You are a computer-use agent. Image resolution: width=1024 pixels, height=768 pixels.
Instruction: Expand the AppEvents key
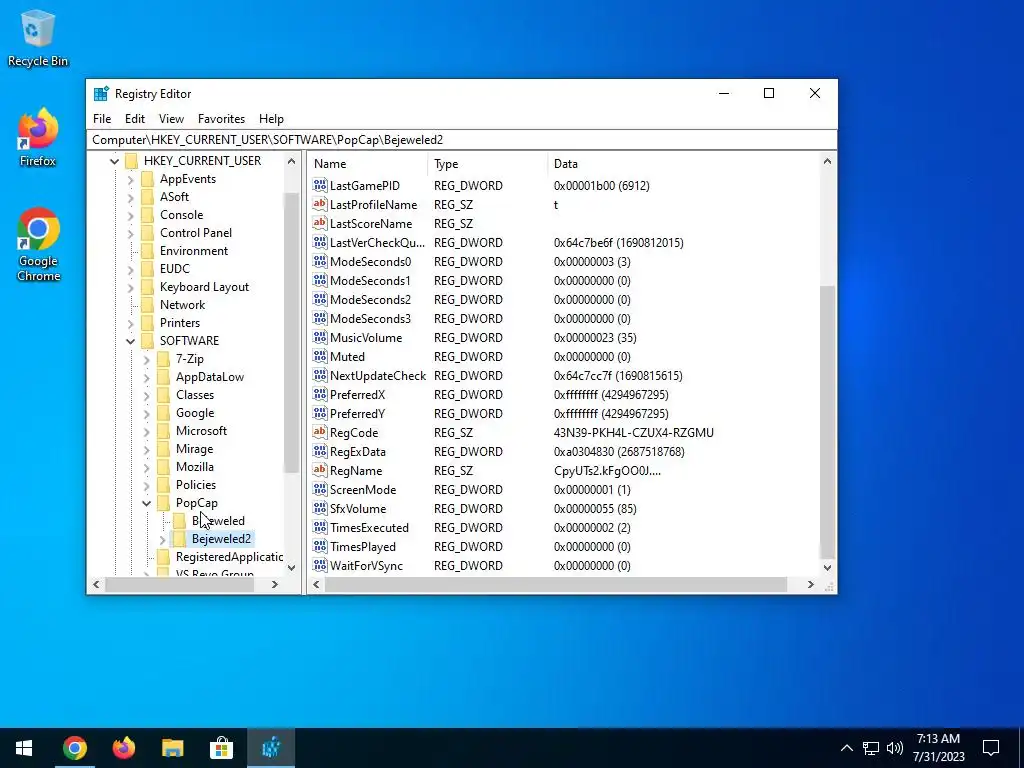click(131, 179)
